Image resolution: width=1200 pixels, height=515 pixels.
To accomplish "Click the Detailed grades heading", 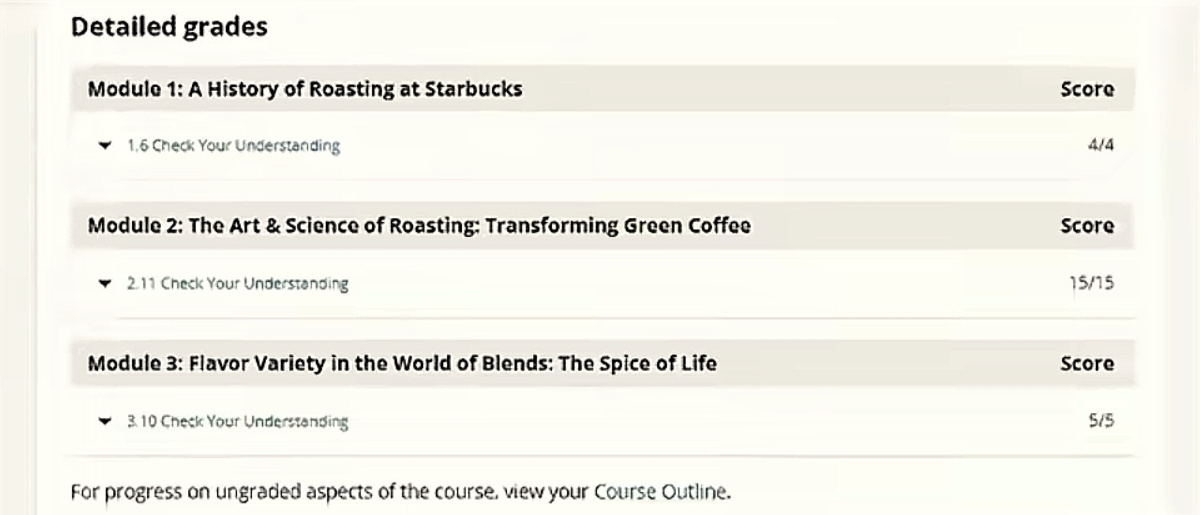I will click(x=169, y=28).
